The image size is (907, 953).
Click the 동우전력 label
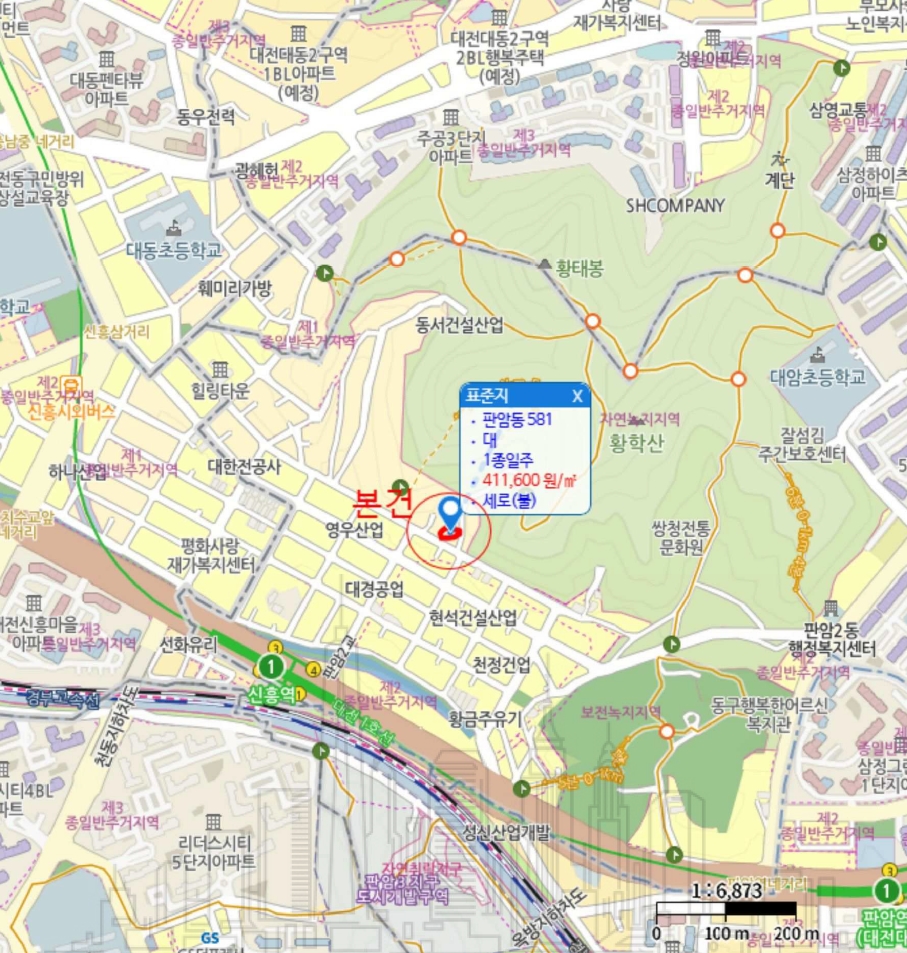(x=205, y=117)
